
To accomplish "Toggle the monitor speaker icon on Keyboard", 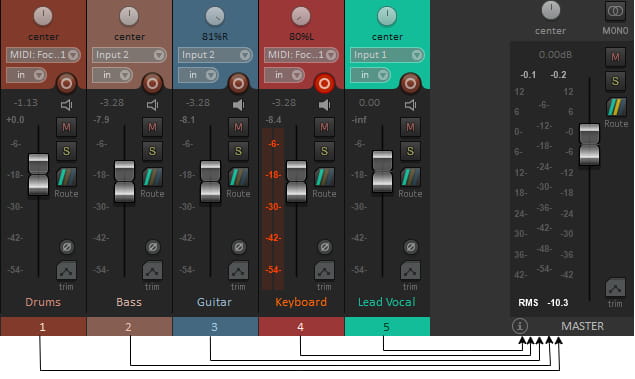I will pyautogui.click(x=324, y=105).
